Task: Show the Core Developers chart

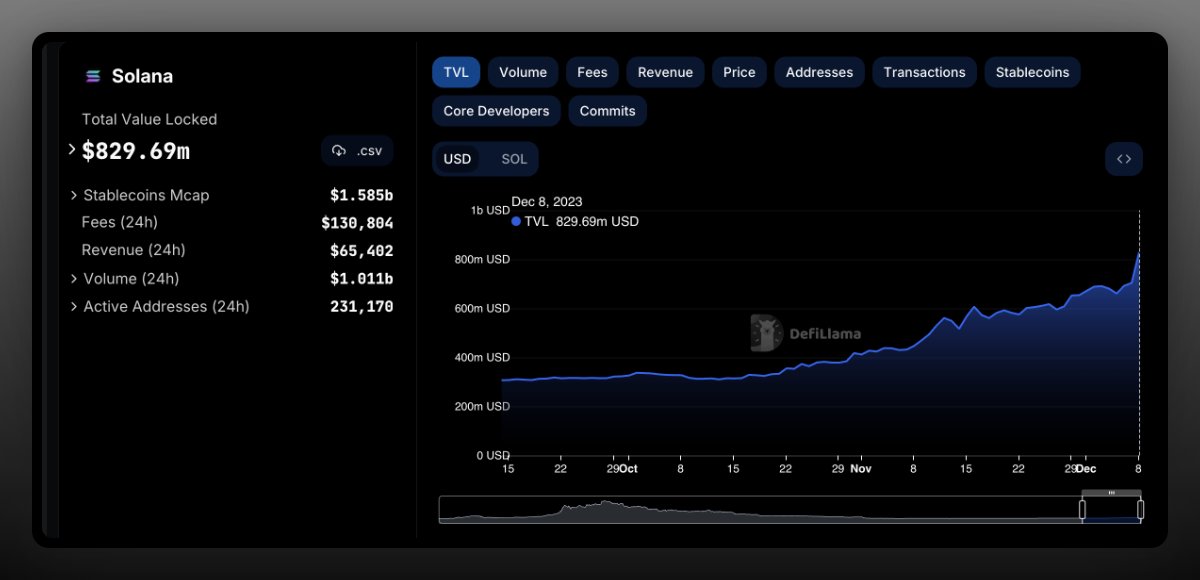Action: point(496,111)
